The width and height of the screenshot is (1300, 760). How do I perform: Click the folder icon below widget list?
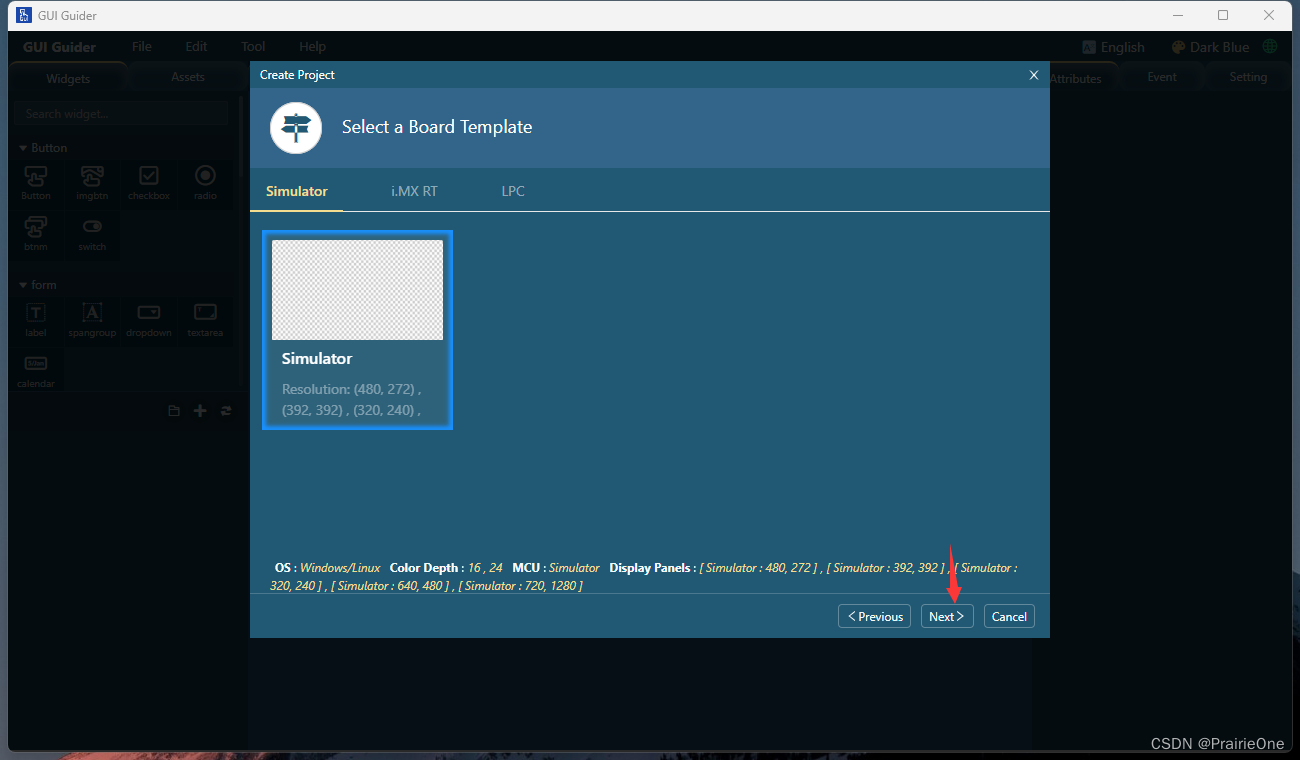[x=174, y=411]
